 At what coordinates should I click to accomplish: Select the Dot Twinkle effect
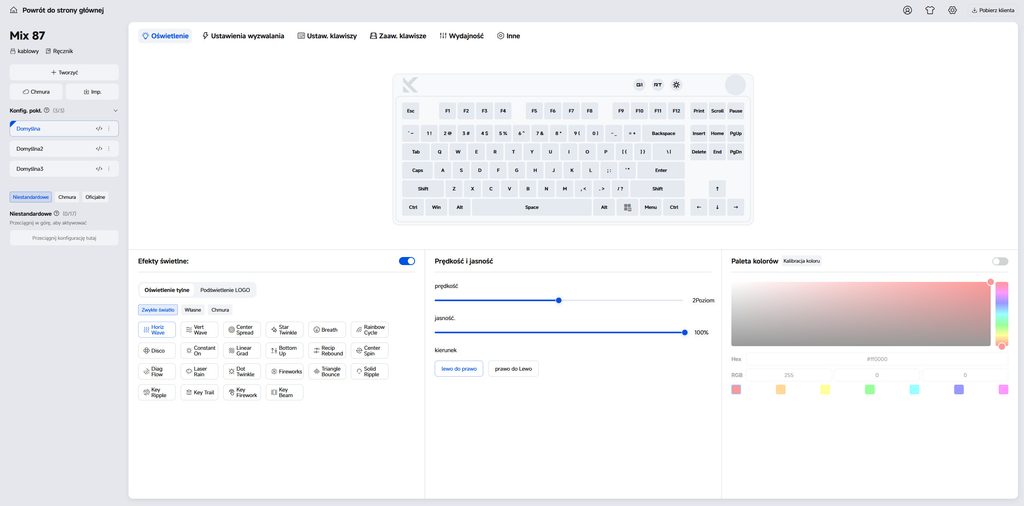click(242, 372)
